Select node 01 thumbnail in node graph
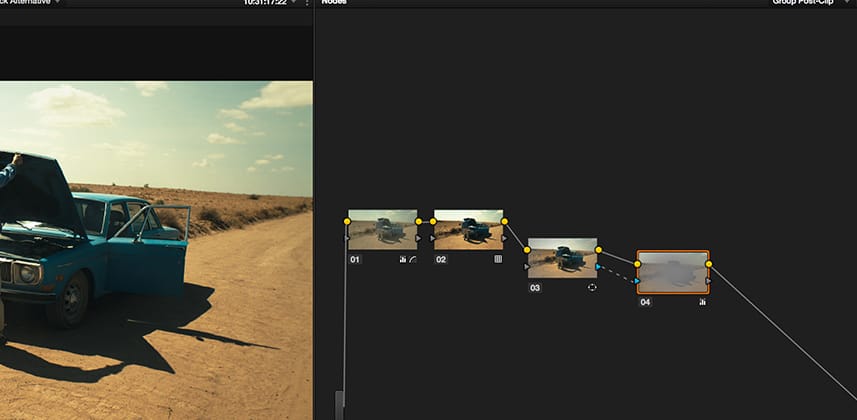The width and height of the screenshot is (857, 420). (x=383, y=230)
